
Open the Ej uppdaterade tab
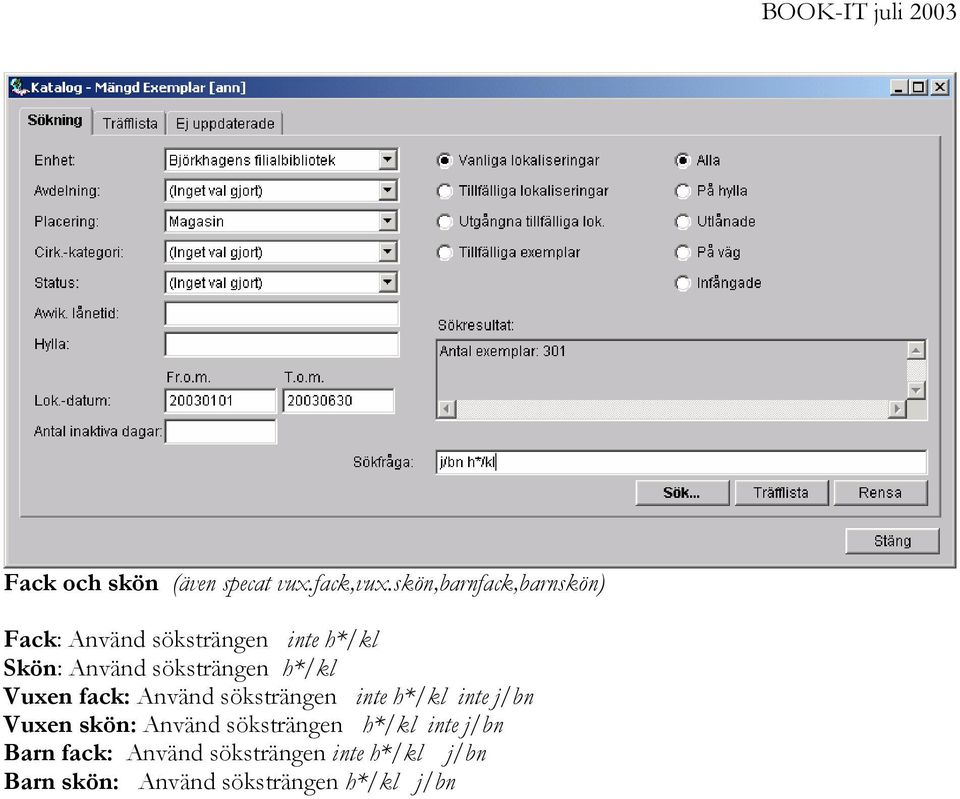tap(225, 124)
